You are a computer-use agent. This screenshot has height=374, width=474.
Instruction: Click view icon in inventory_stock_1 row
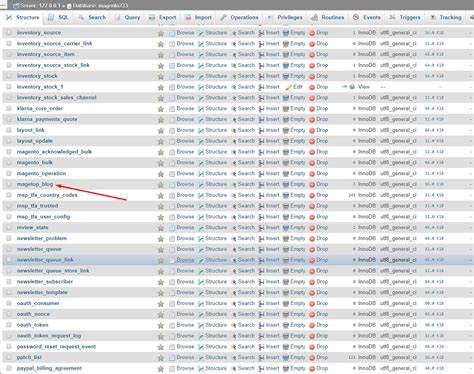pyautogui.click(x=352, y=87)
